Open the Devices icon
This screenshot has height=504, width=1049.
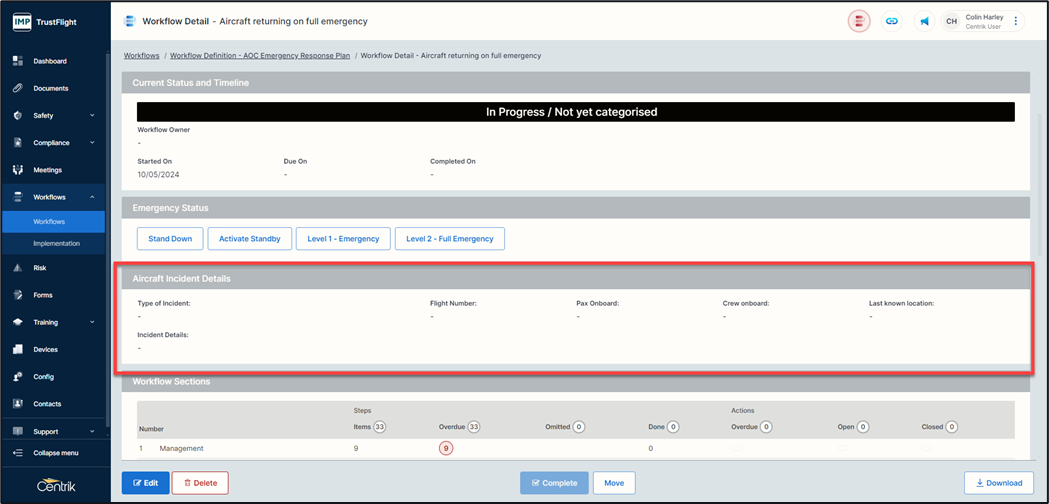tap(19, 349)
